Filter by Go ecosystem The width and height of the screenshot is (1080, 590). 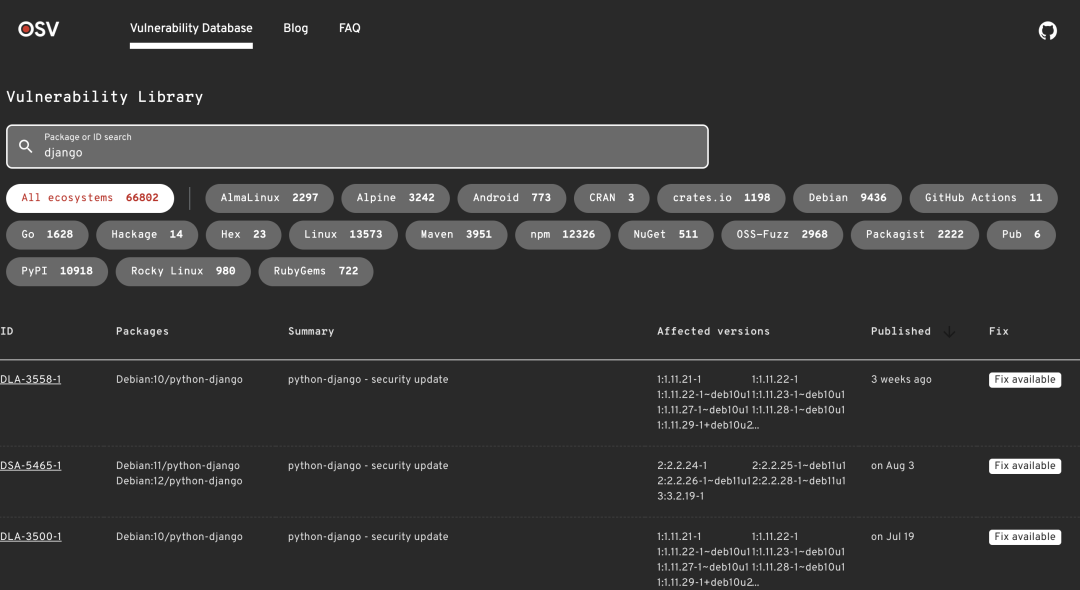(x=47, y=235)
